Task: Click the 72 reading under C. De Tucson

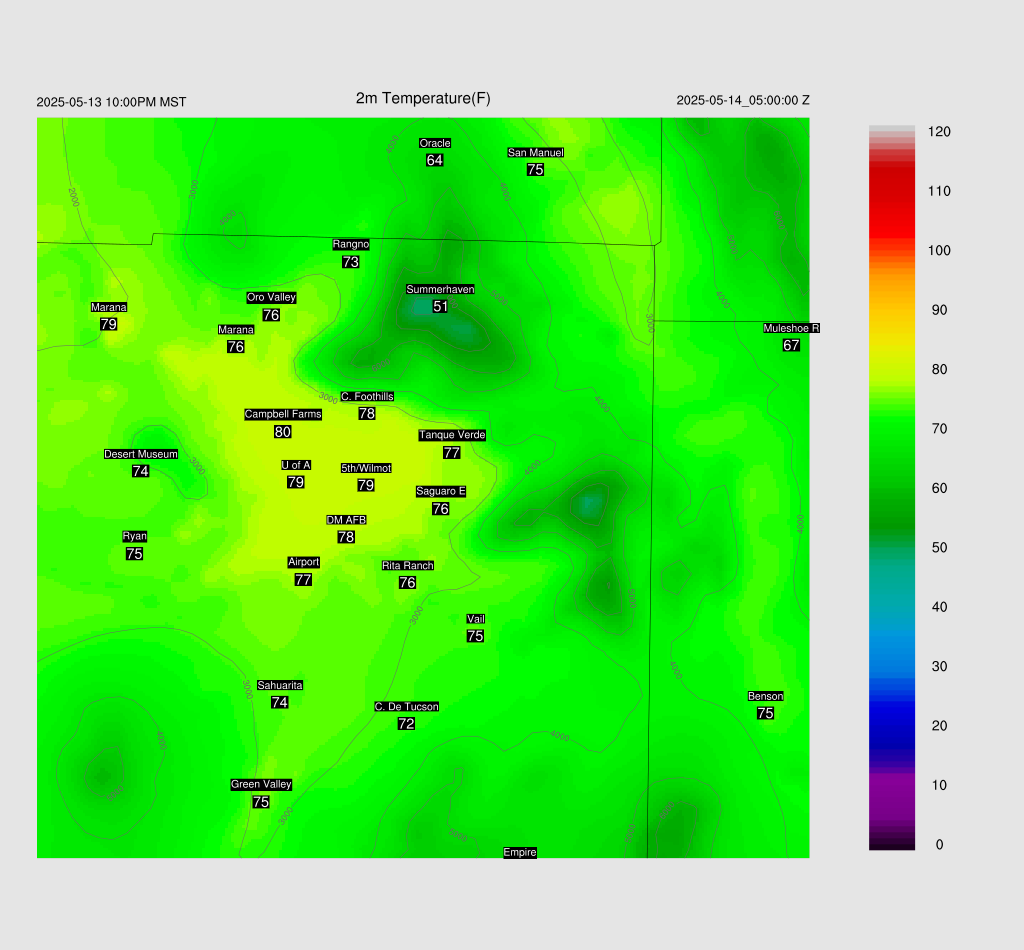Action: point(406,723)
